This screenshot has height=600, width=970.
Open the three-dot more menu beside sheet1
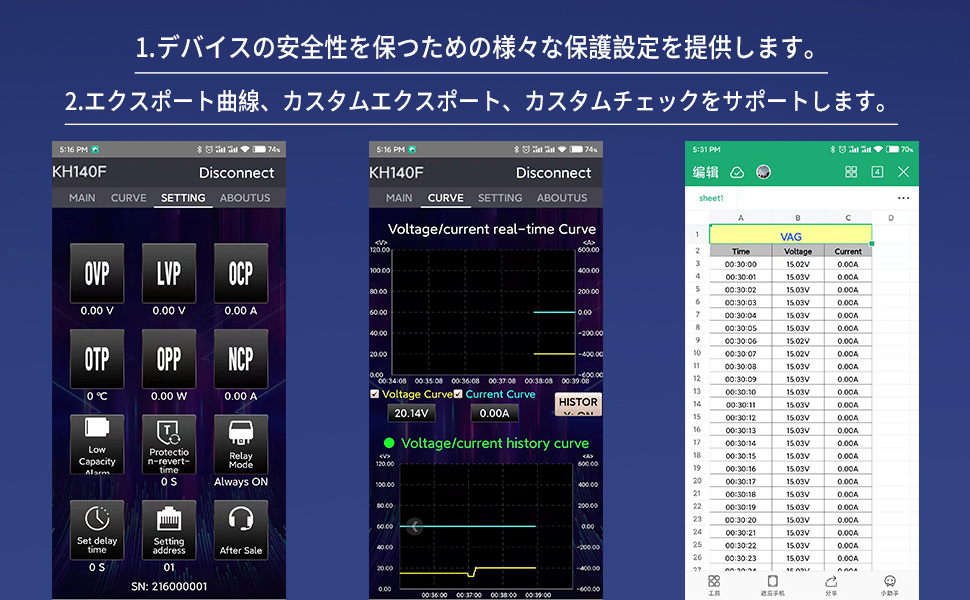click(x=903, y=198)
